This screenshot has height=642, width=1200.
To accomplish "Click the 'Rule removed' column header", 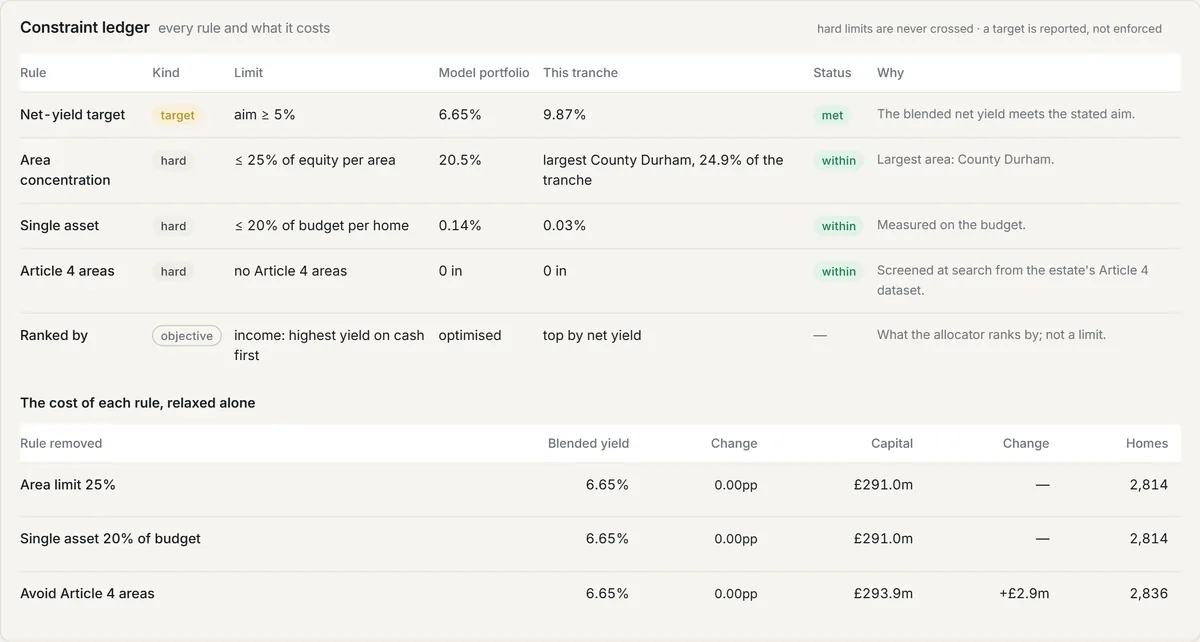I will (61, 443).
